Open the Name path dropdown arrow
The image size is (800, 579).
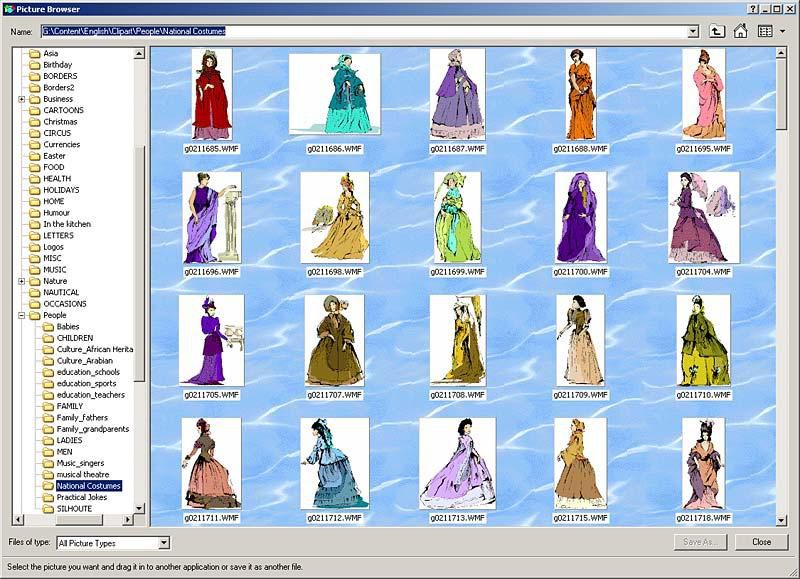[x=693, y=31]
